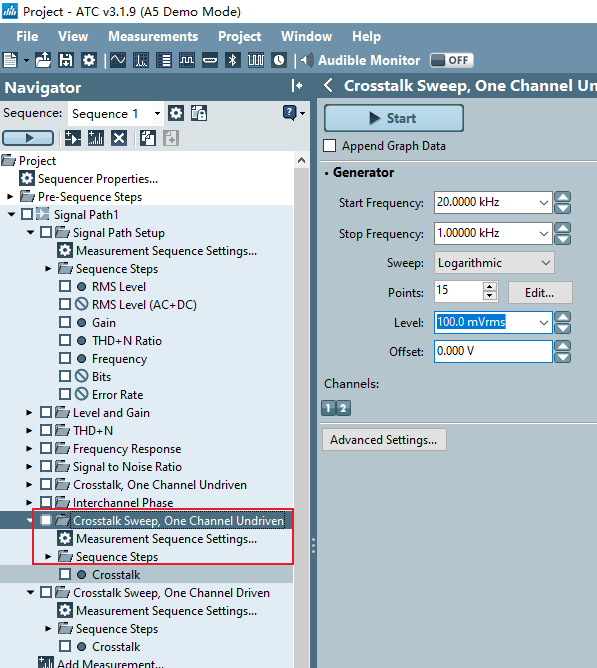Image resolution: width=597 pixels, height=668 pixels.
Task: Open the Level units dropdown arrow
Action: click(544, 322)
